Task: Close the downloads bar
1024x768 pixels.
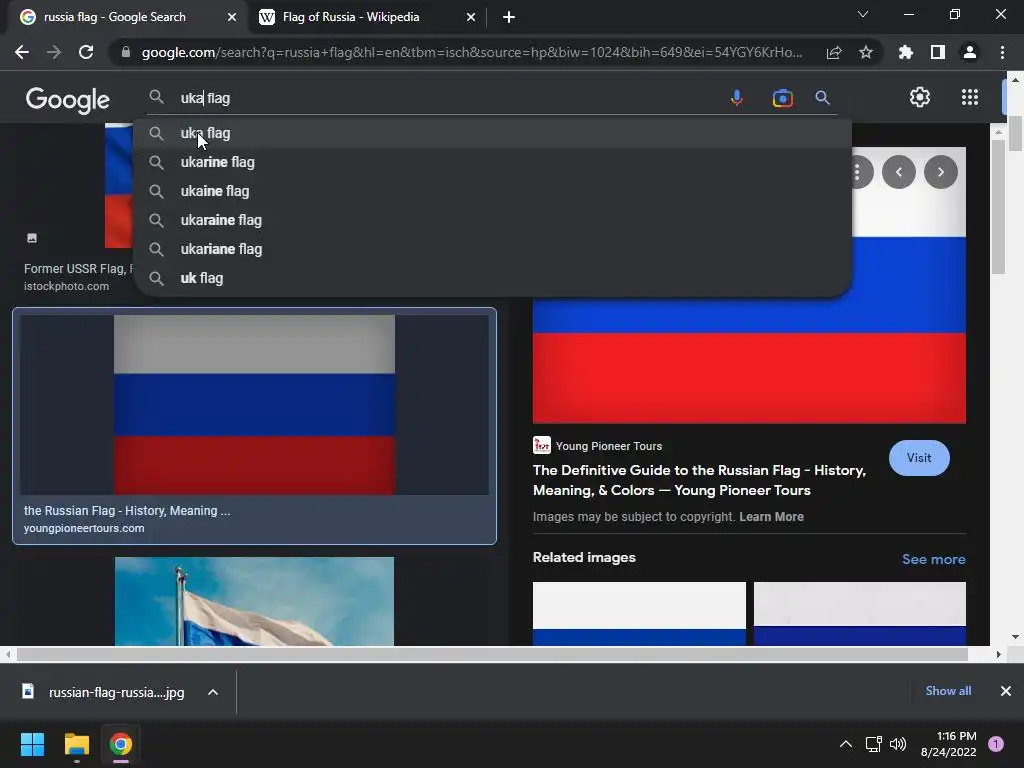Action: tap(1006, 691)
